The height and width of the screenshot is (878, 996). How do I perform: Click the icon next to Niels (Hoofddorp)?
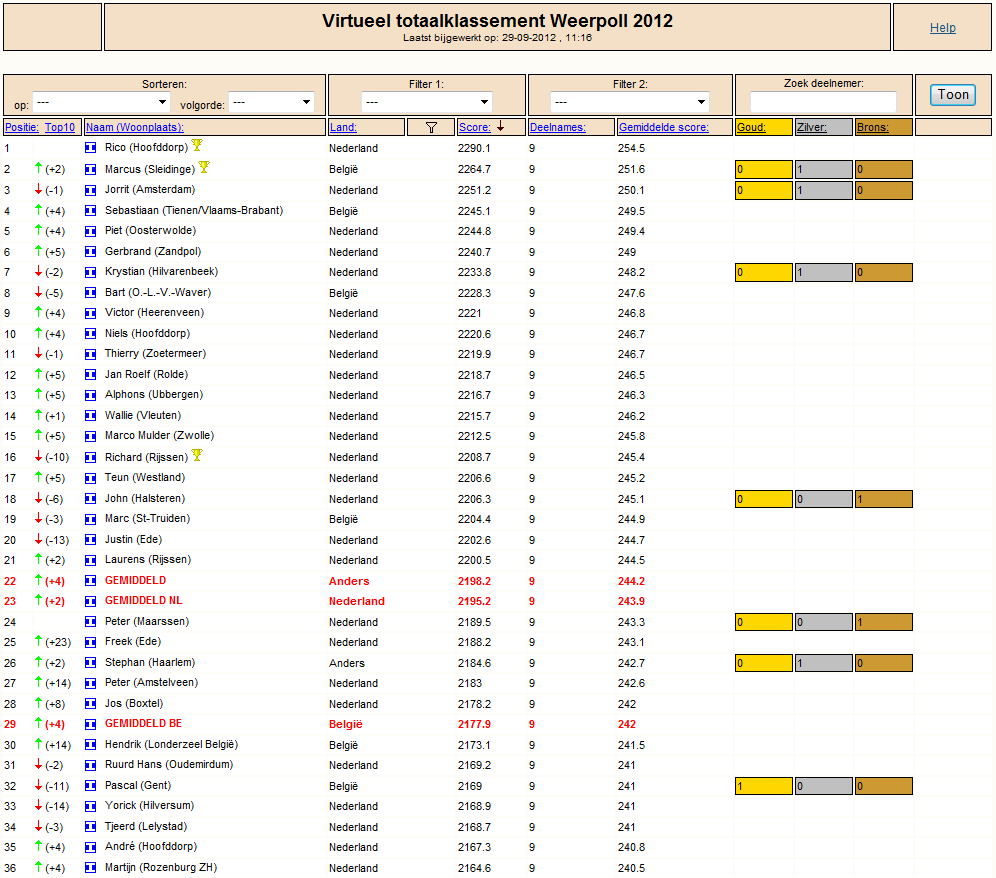[x=91, y=334]
